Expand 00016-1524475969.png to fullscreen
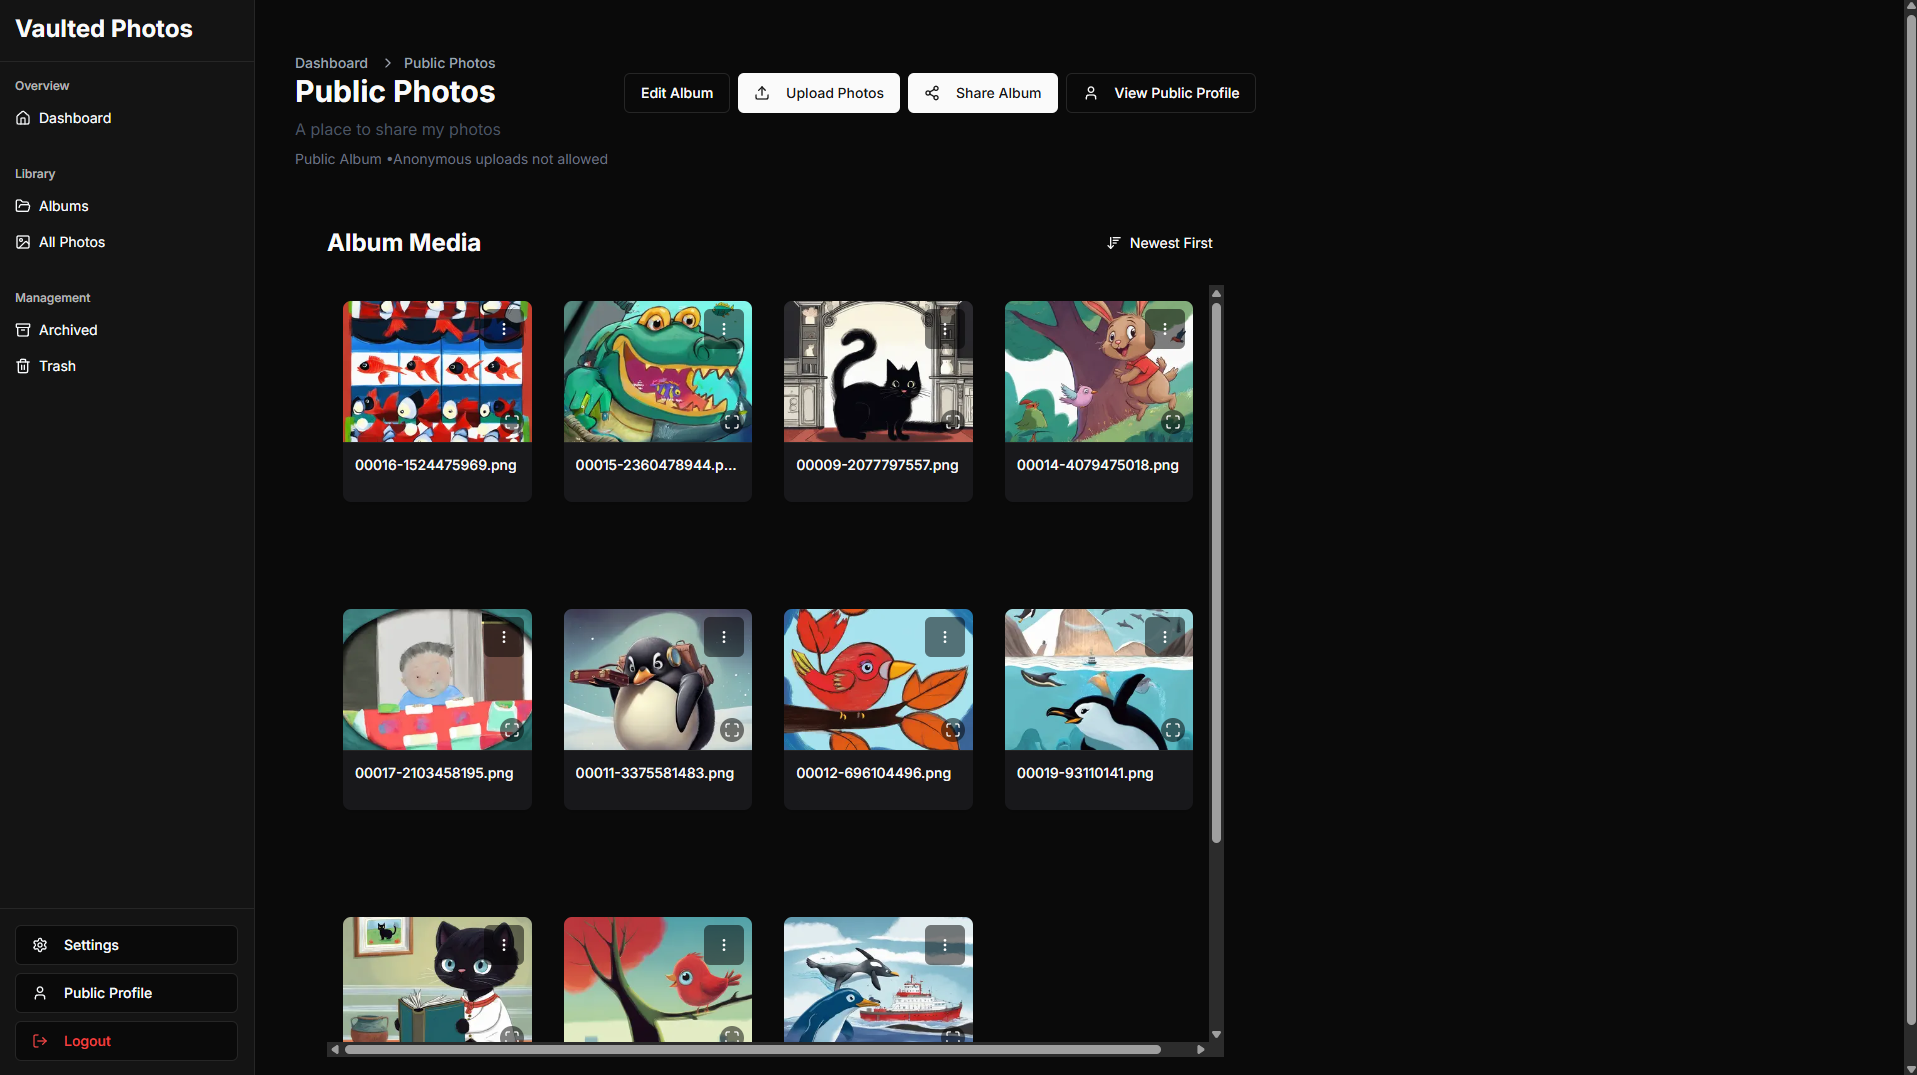 tap(512, 422)
